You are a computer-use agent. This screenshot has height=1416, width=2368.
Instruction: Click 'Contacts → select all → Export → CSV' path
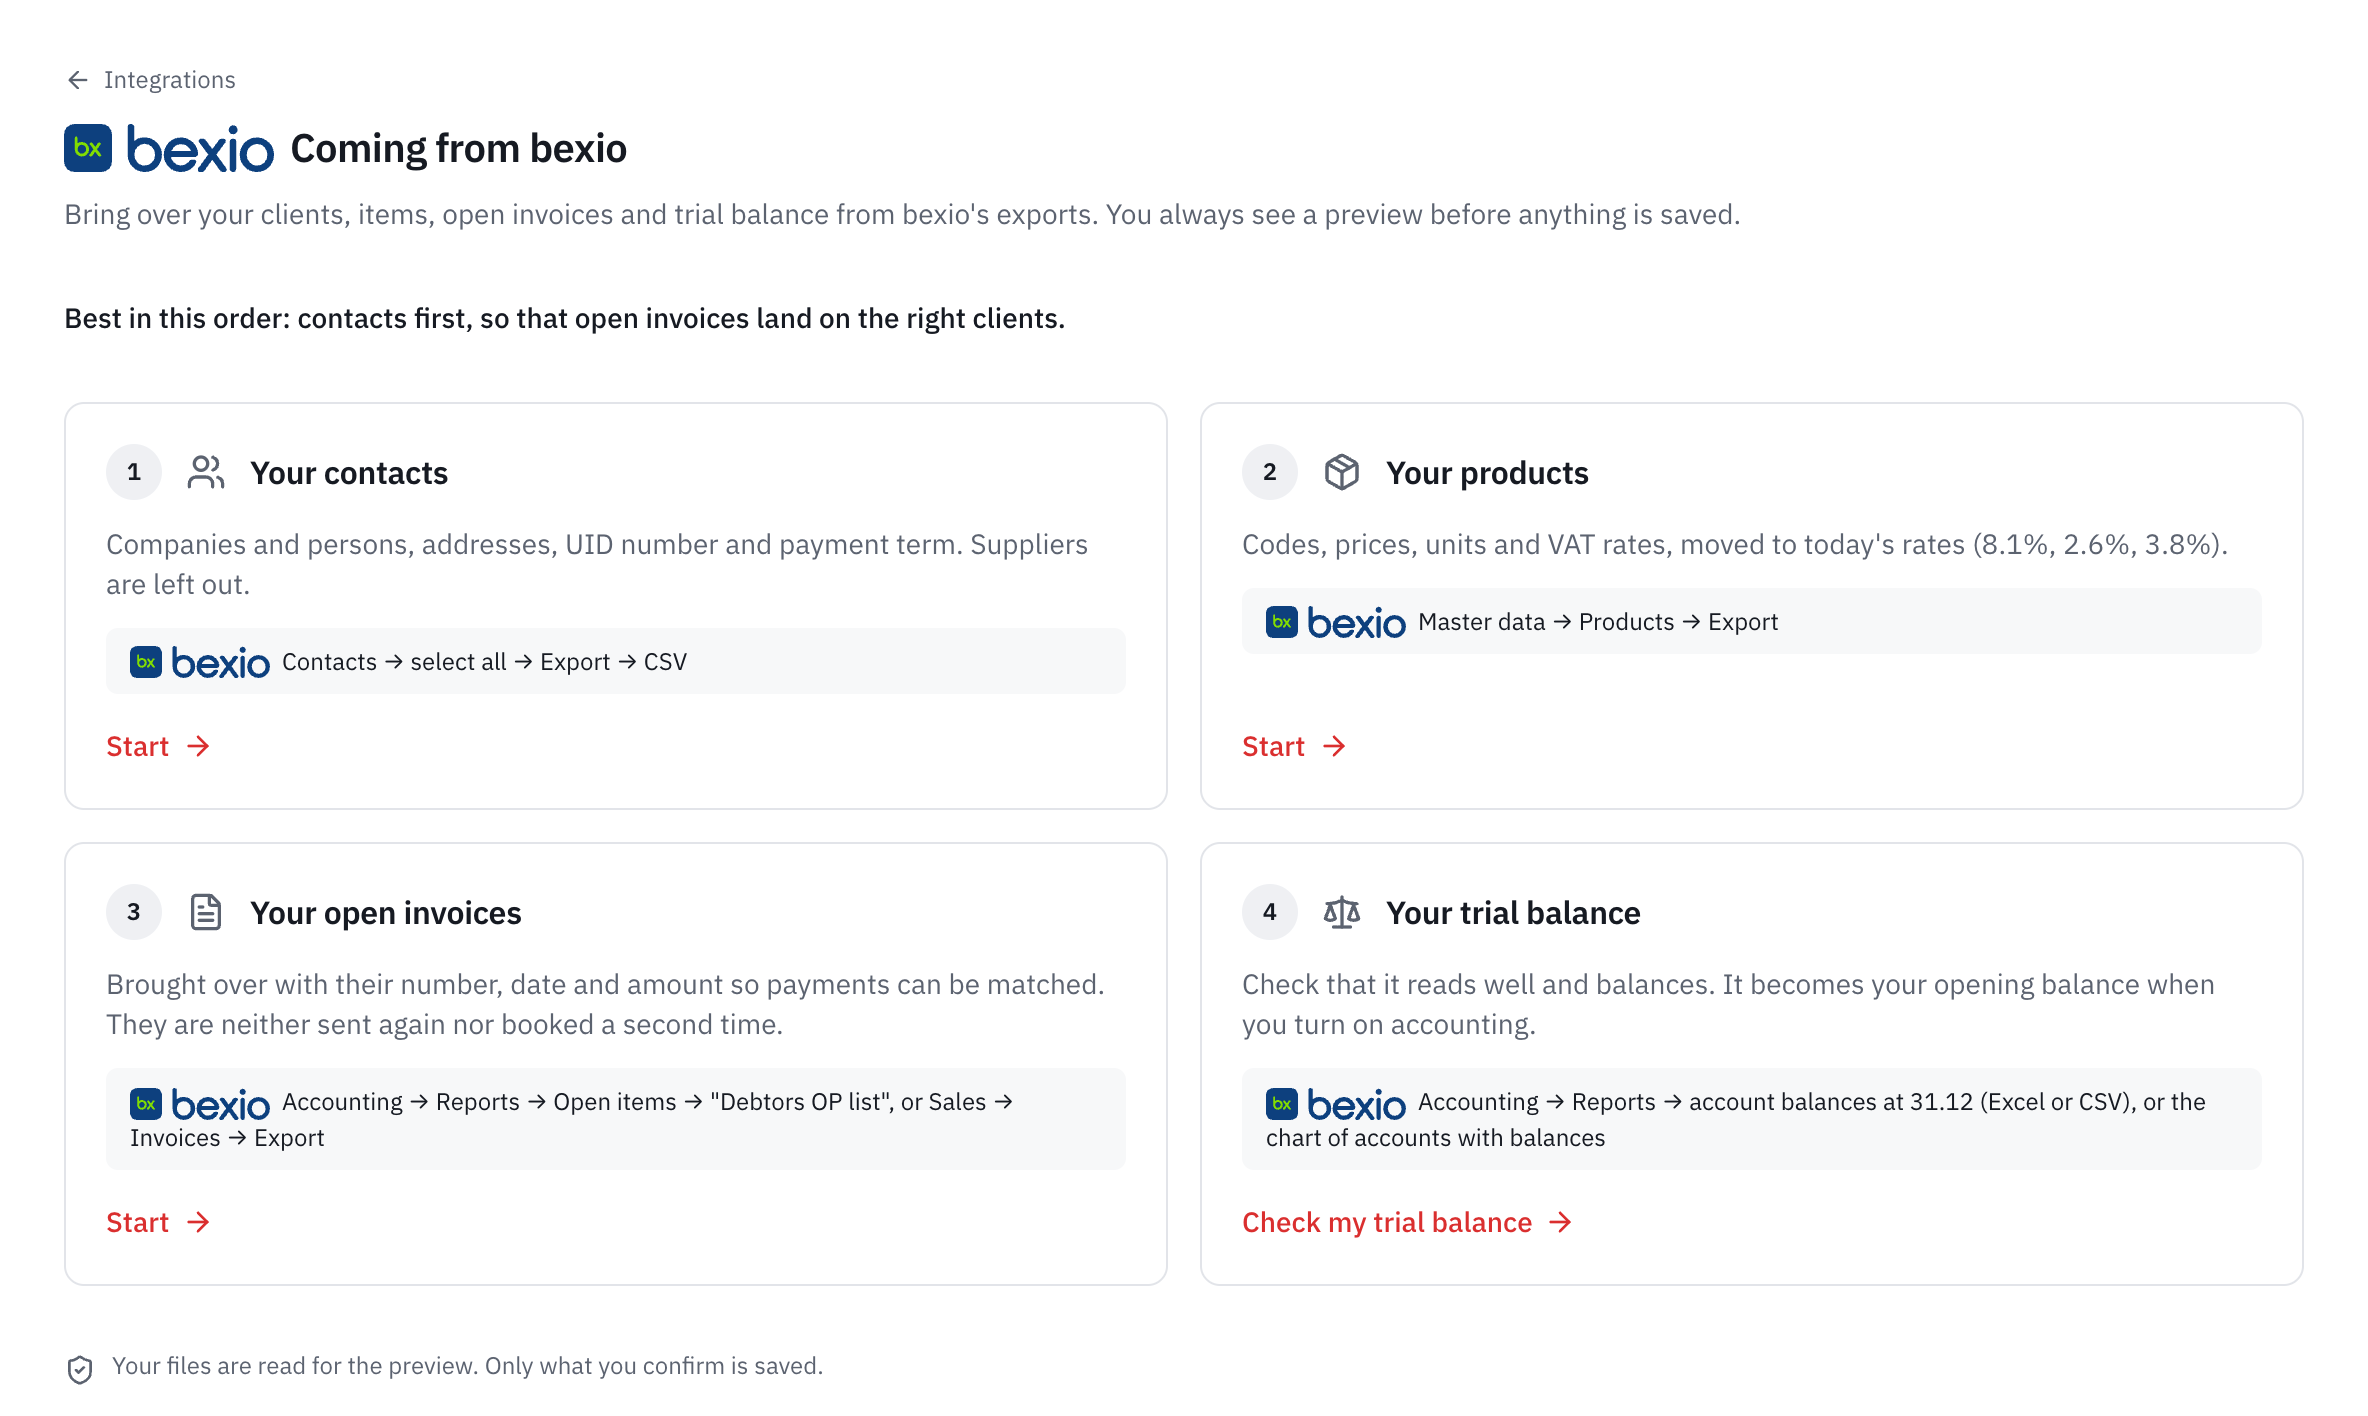pos(484,662)
